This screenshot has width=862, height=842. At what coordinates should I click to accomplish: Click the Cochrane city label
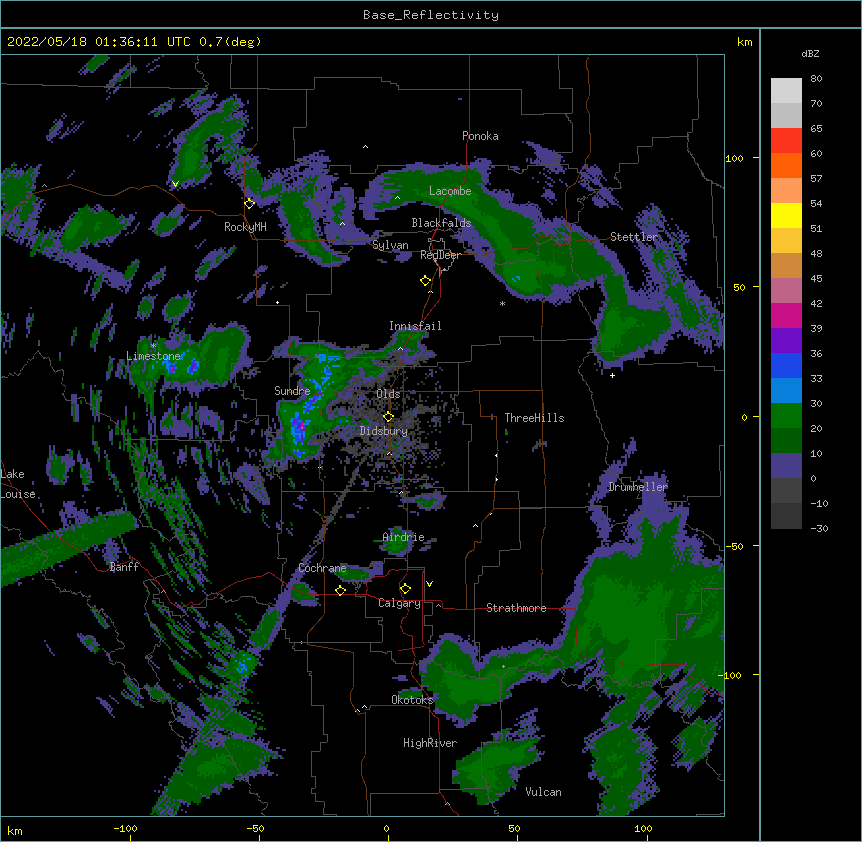[x=323, y=568]
